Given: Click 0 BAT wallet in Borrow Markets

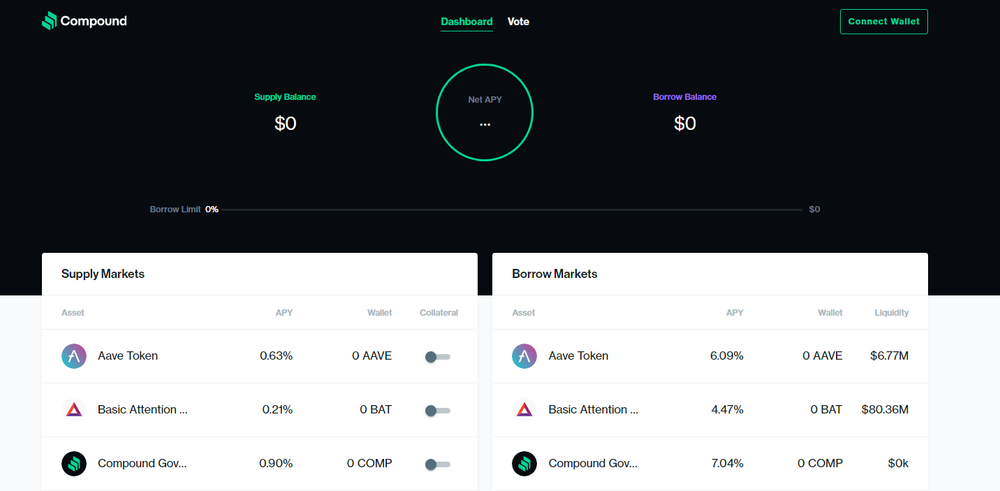Looking at the screenshot, I should click(827, 409).
